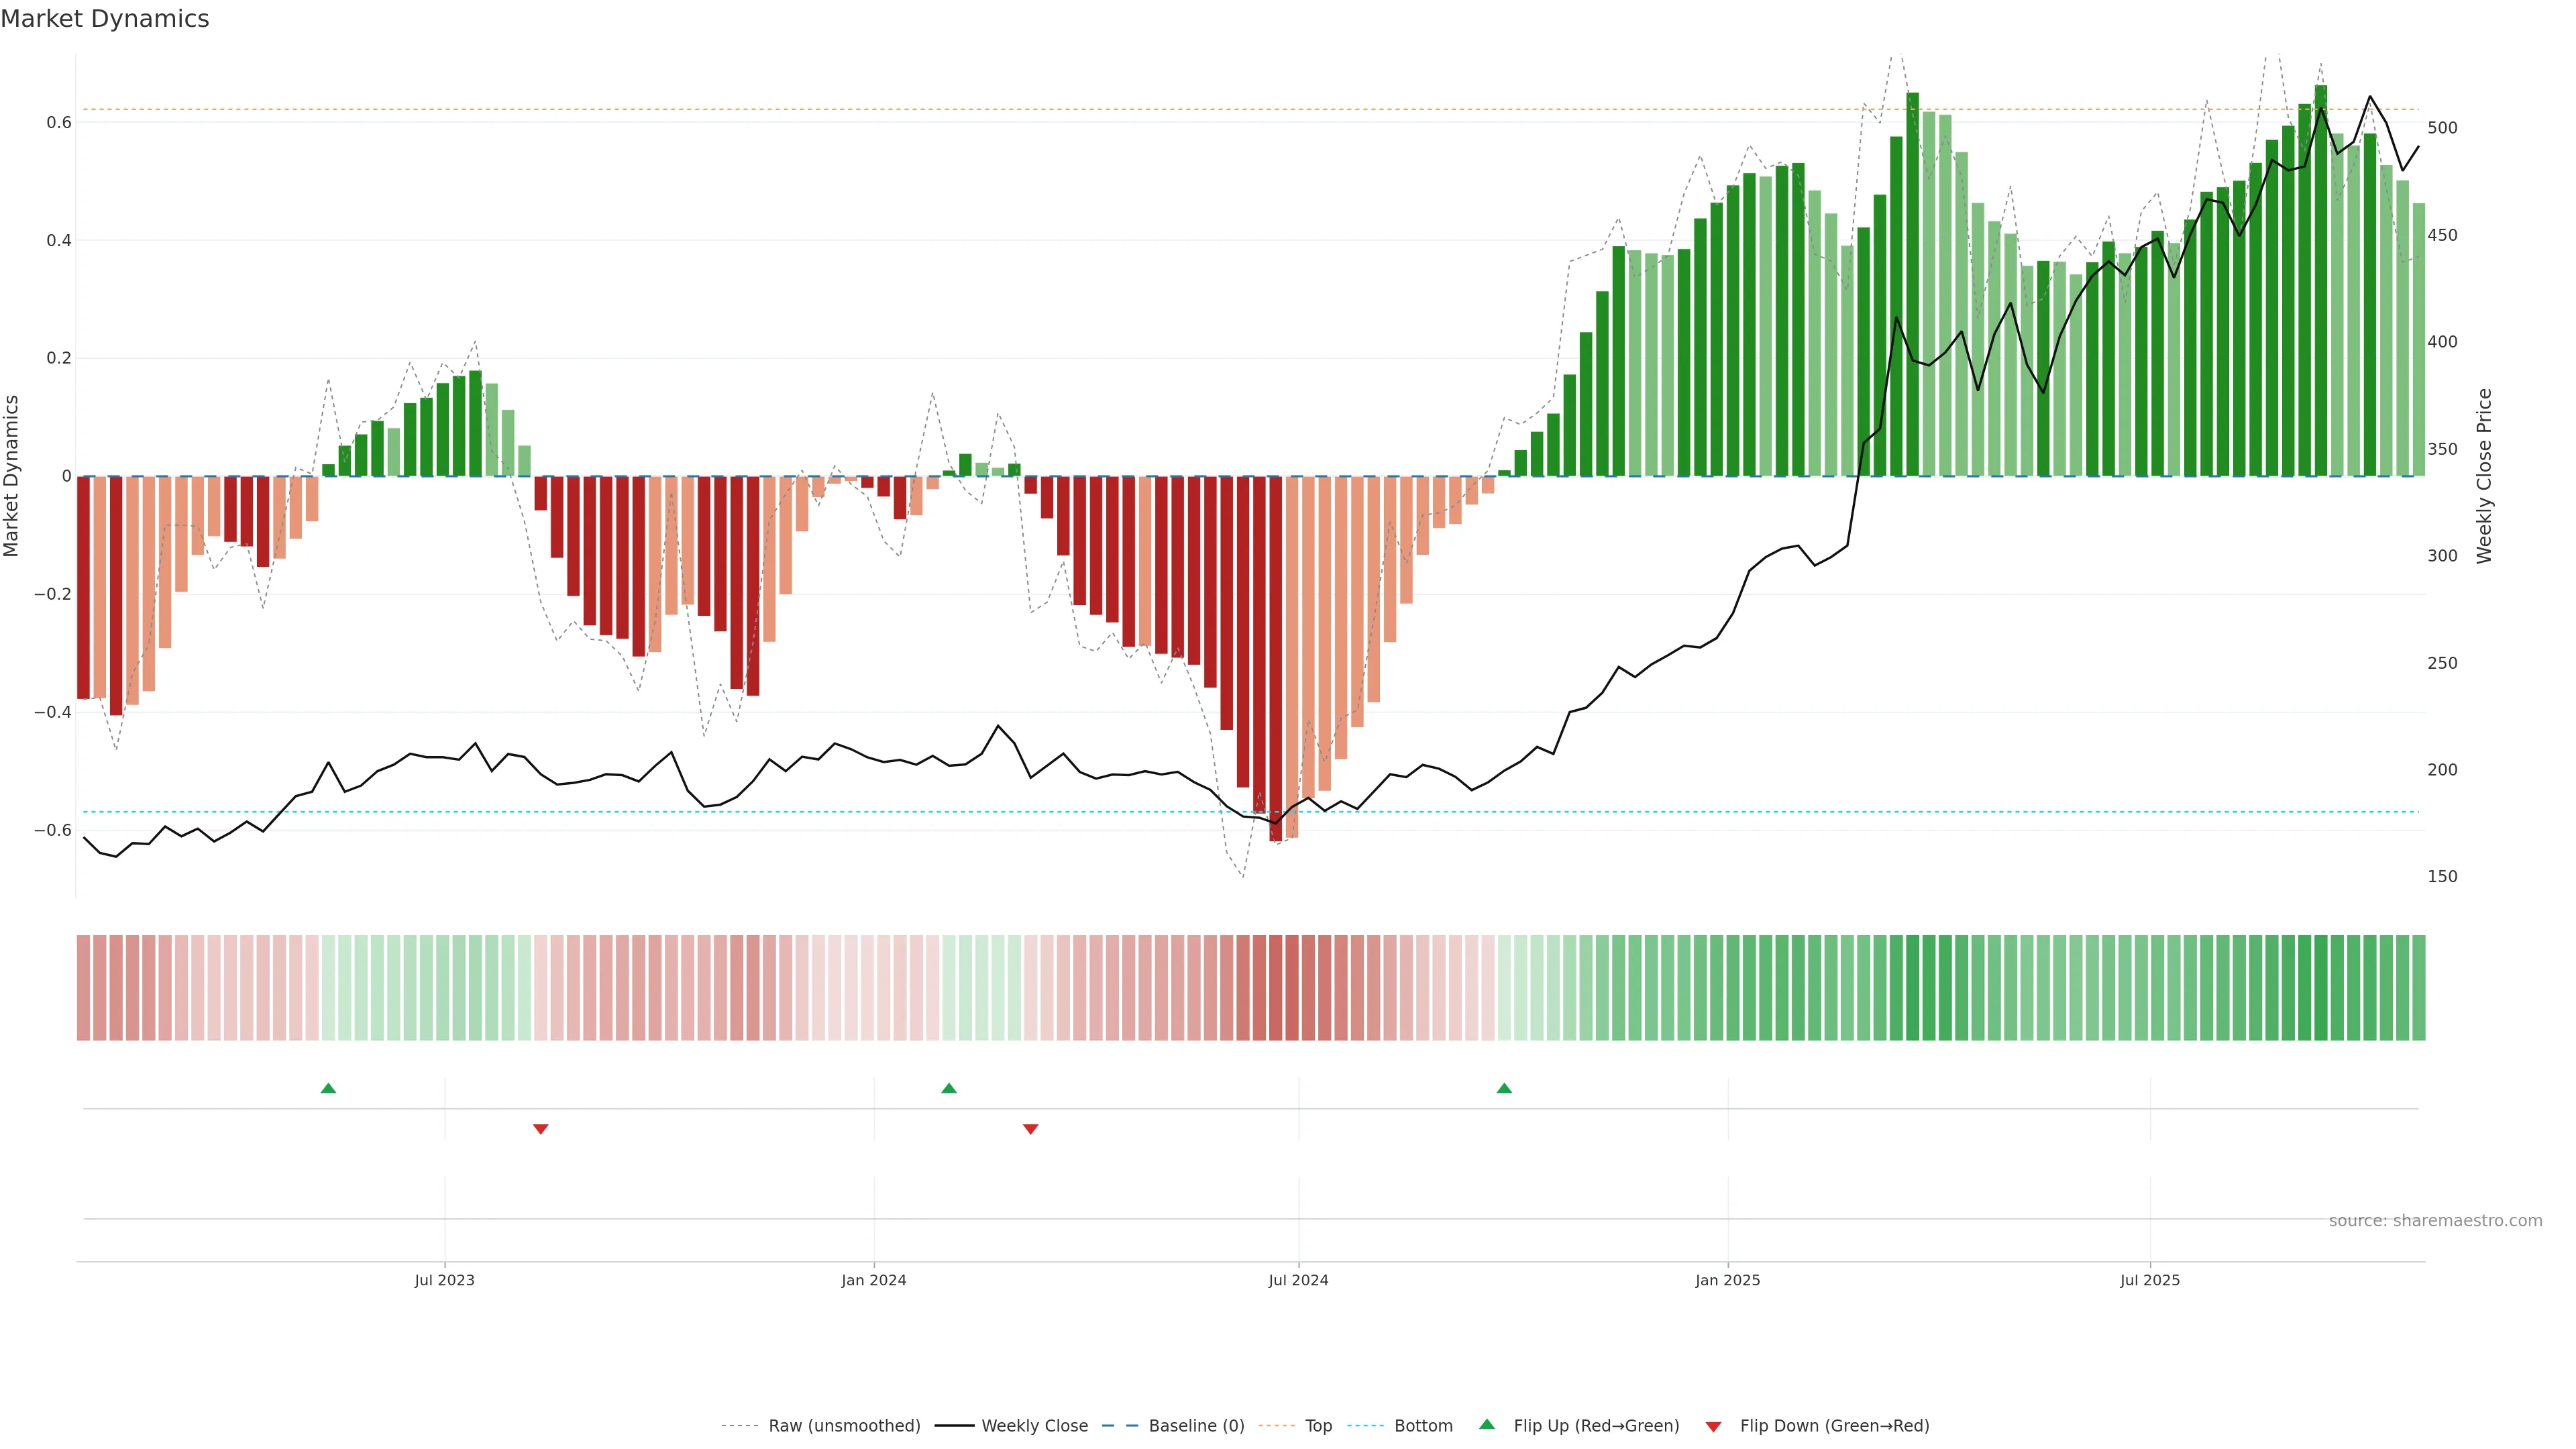Viewport: 2576px width, 1449px height.
Task: Hide the Bottom threshold line via legend
Action: [x=1423, y=1426]
